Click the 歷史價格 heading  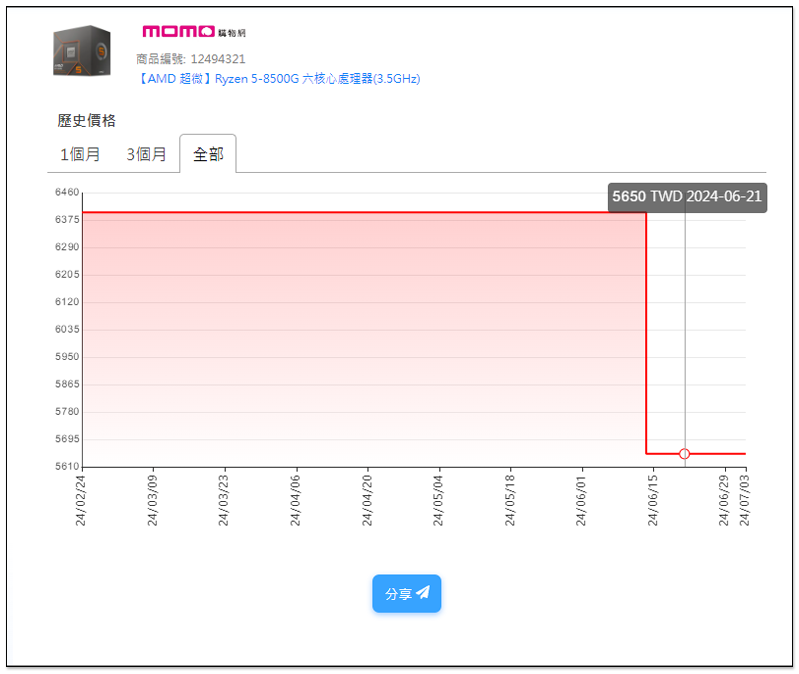[x=86, y=121]
